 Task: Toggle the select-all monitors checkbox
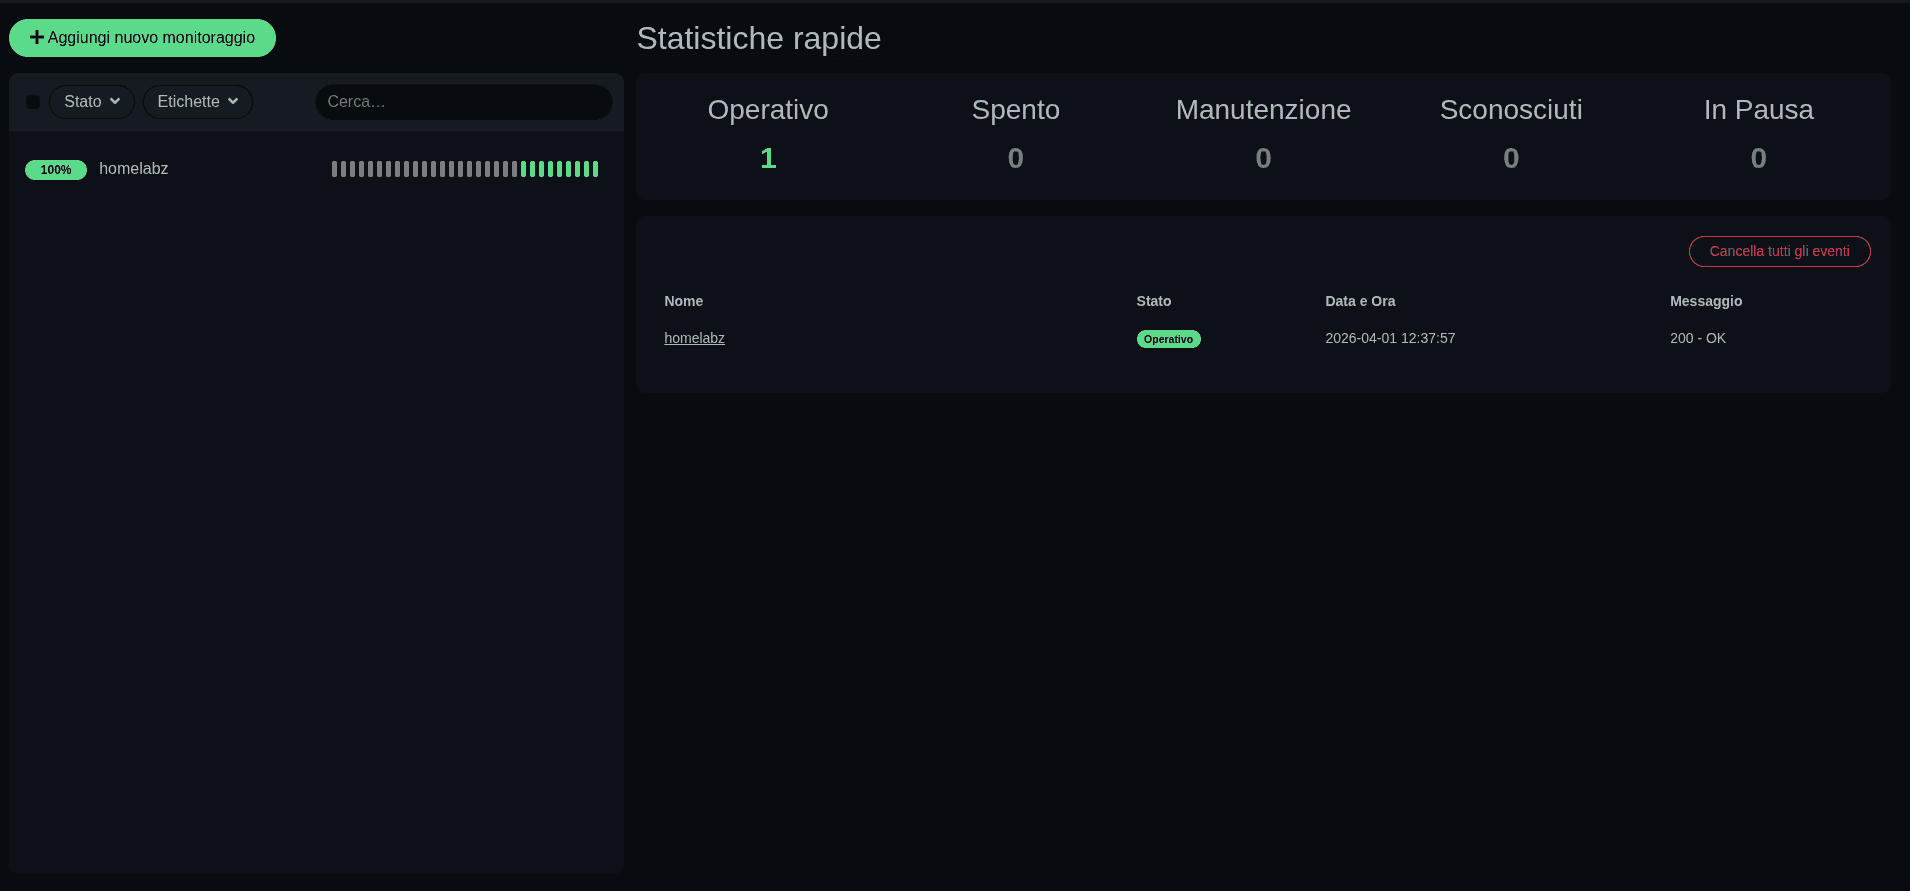pyautogui.click(x=33, y=102)
